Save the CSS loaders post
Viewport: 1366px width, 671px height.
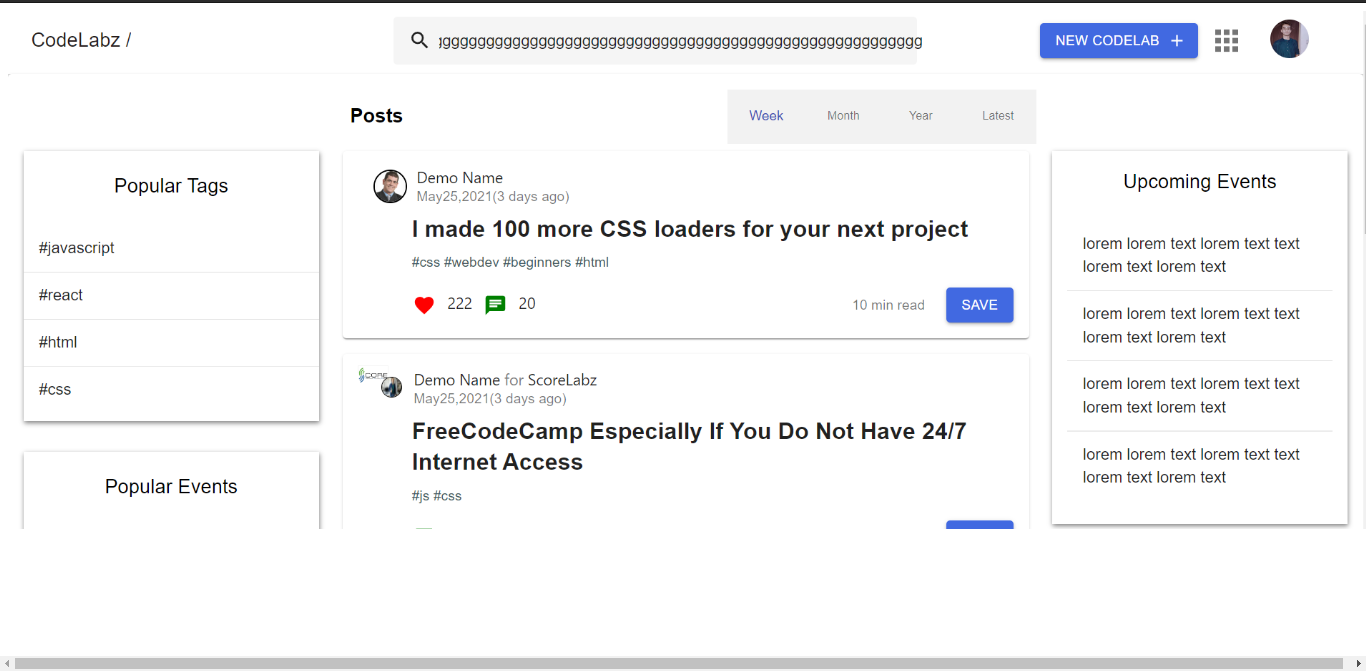click(x=979, y=305)
